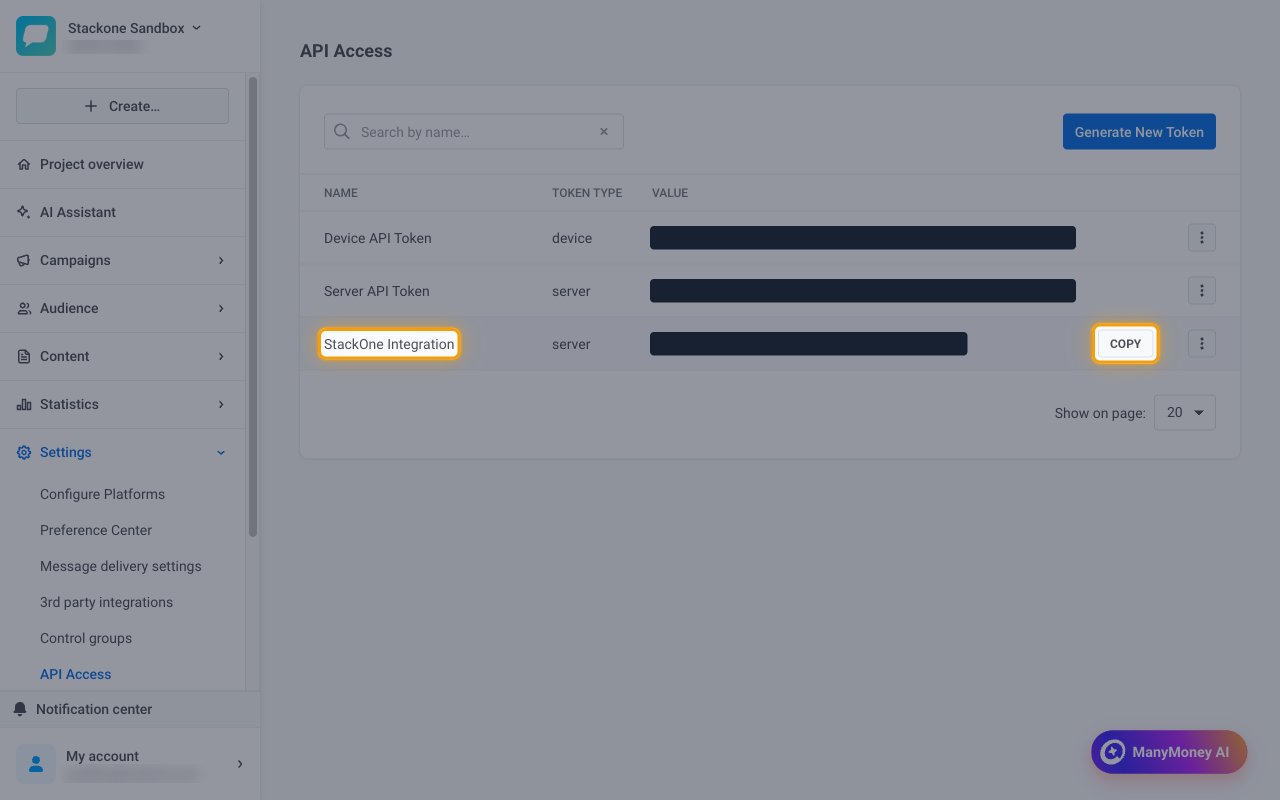Open the ManyMoney AI assistant

point(1169,752)
